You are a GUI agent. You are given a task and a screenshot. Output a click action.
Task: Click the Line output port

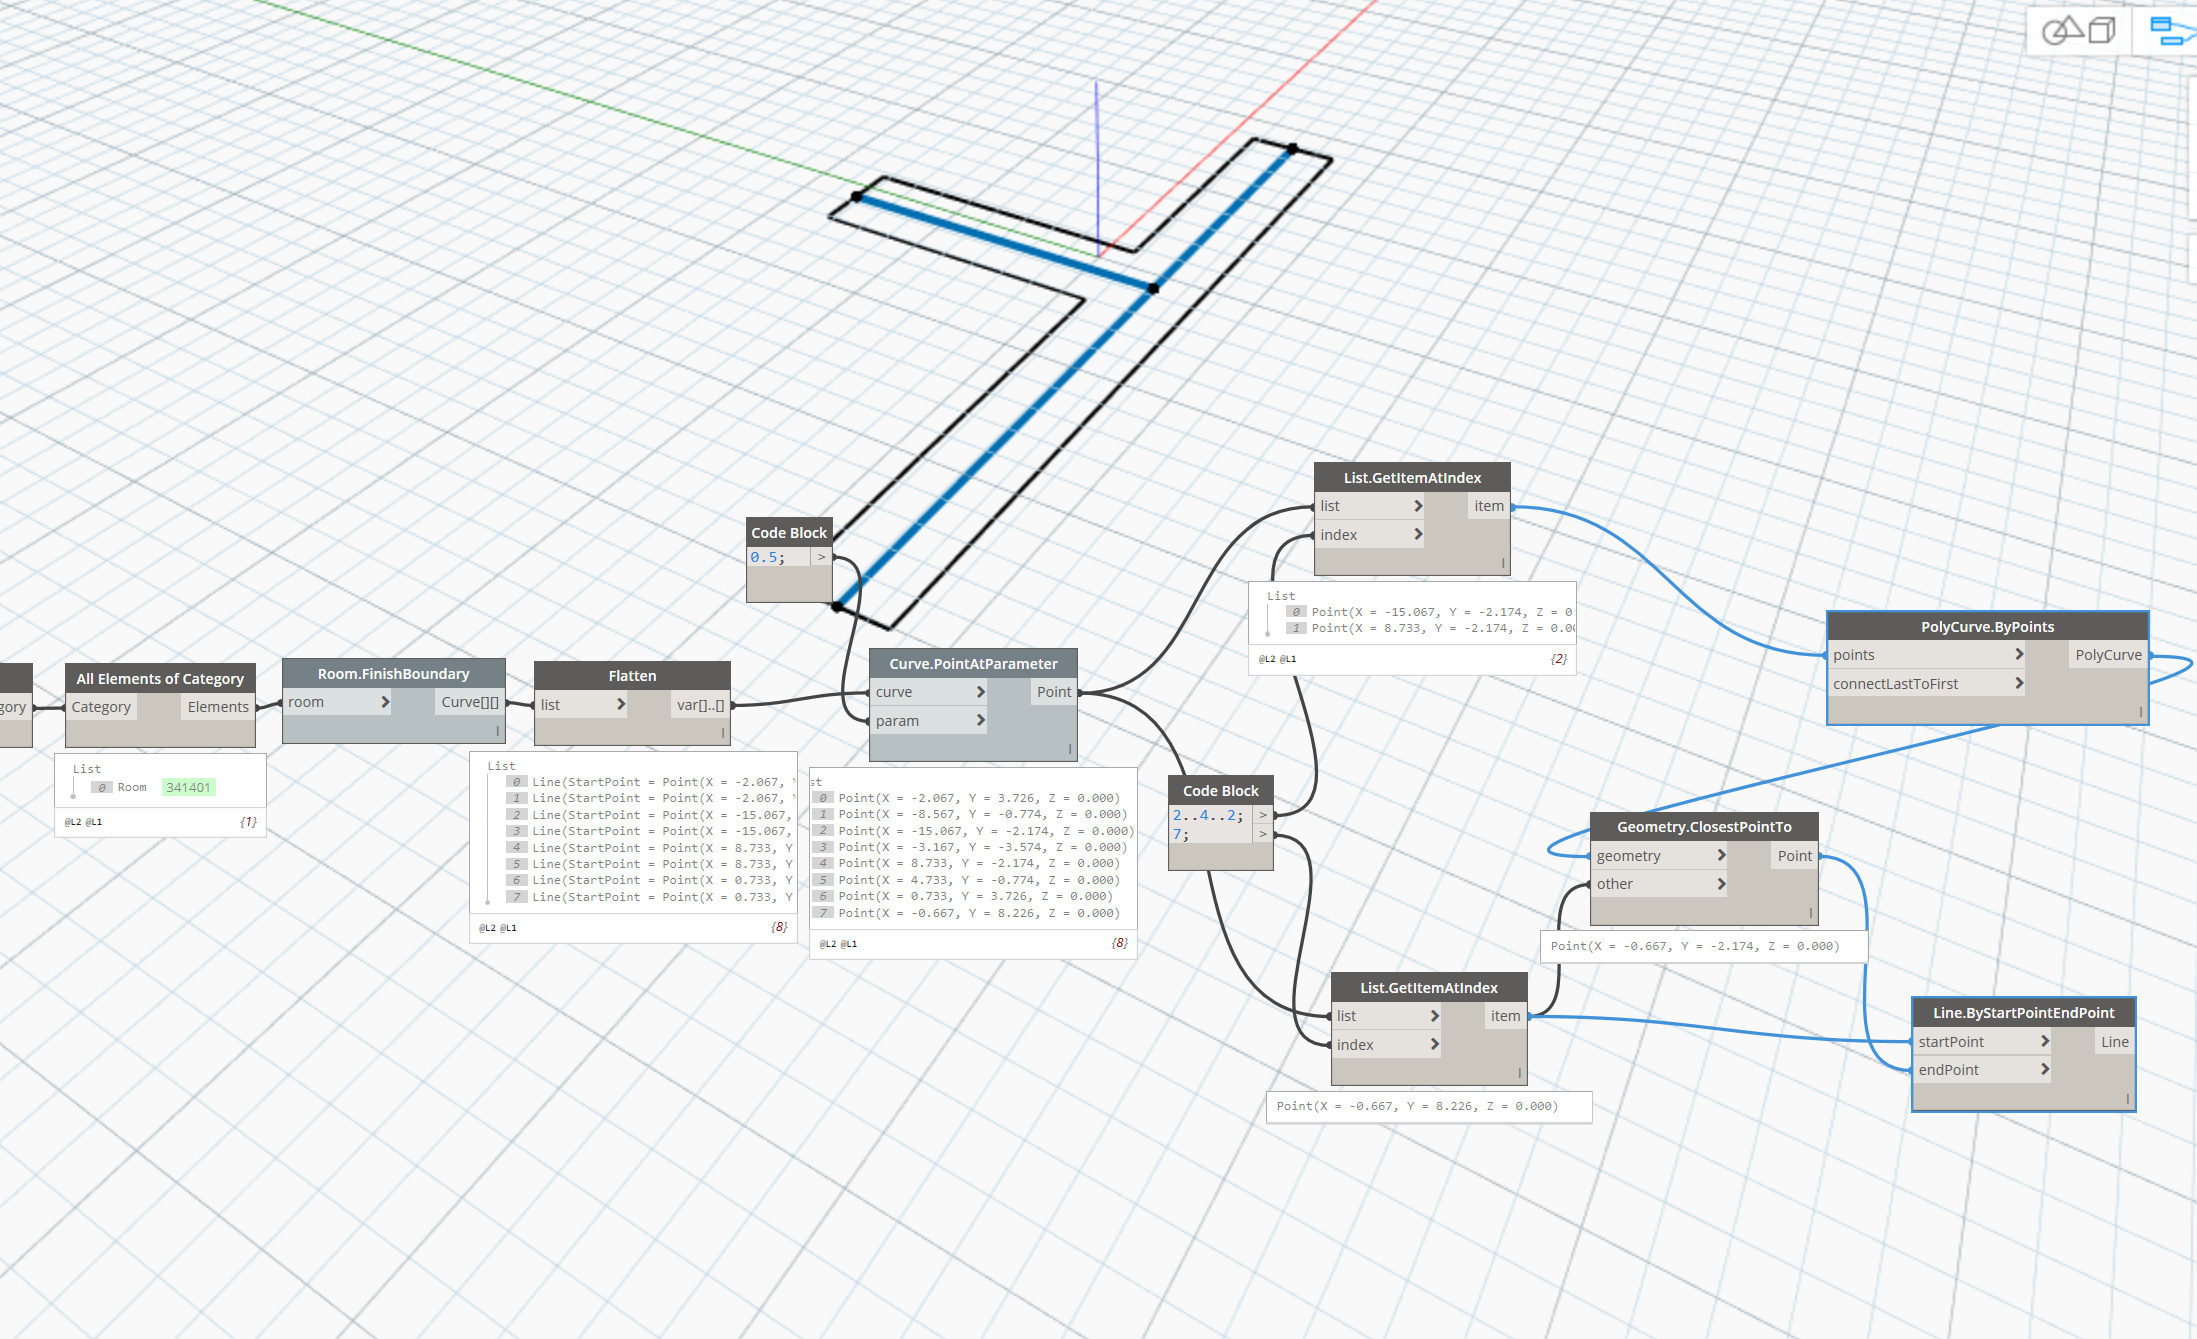(x=2113, y=1041)
